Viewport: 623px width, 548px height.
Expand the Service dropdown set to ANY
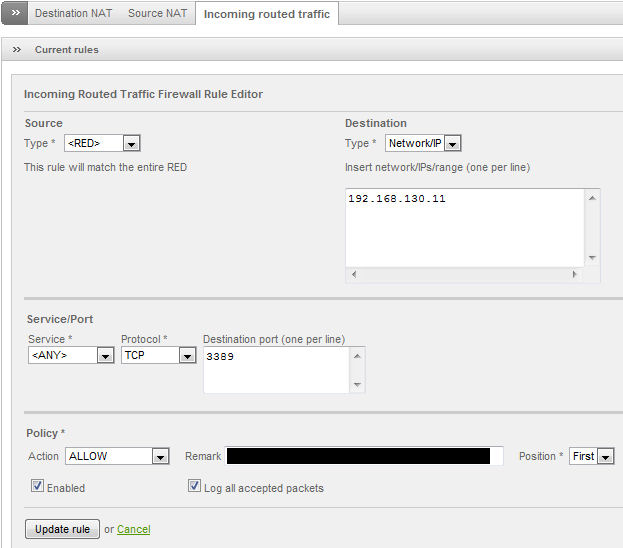71,355
